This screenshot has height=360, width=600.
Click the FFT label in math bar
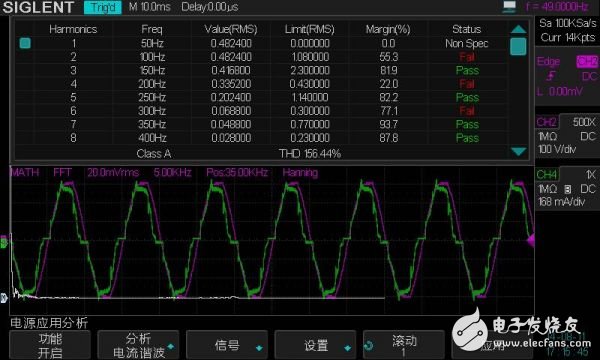[x=62, y=173]
